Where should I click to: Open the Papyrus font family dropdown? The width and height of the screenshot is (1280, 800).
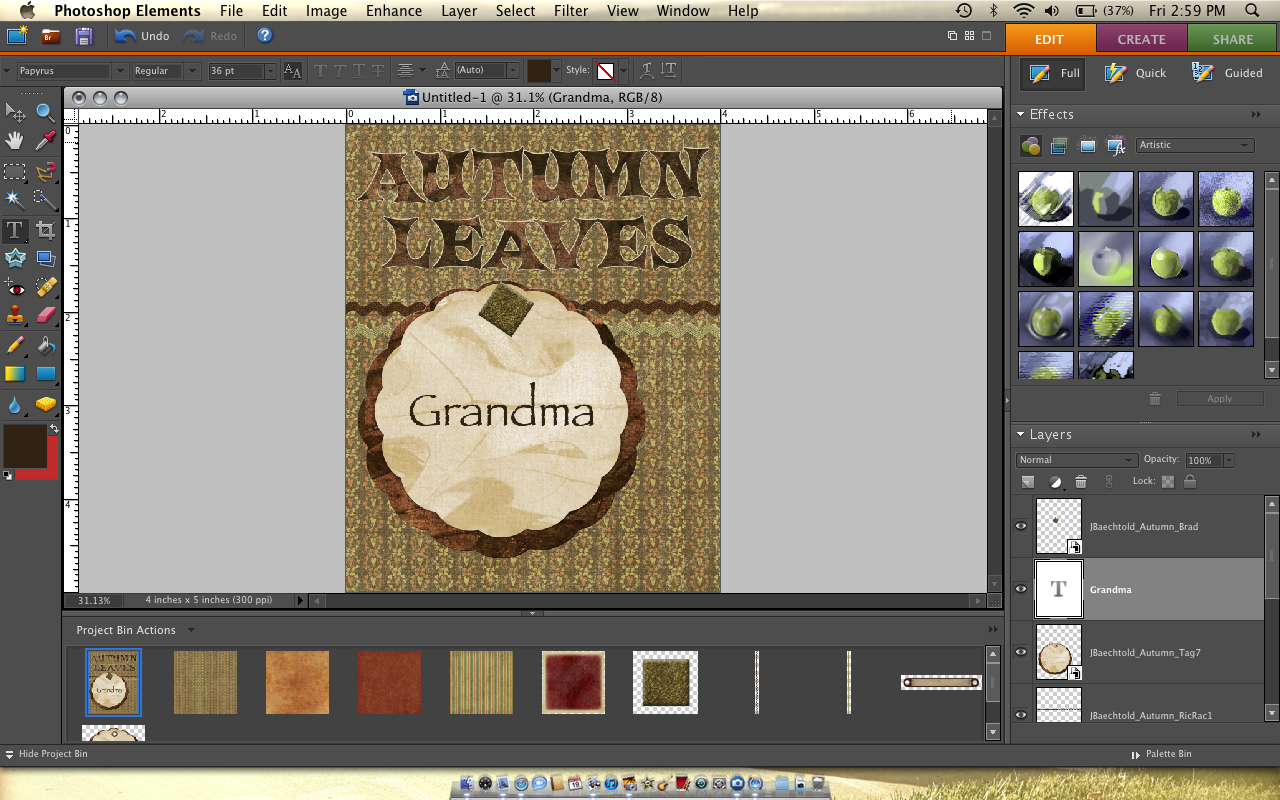(120, 71)
